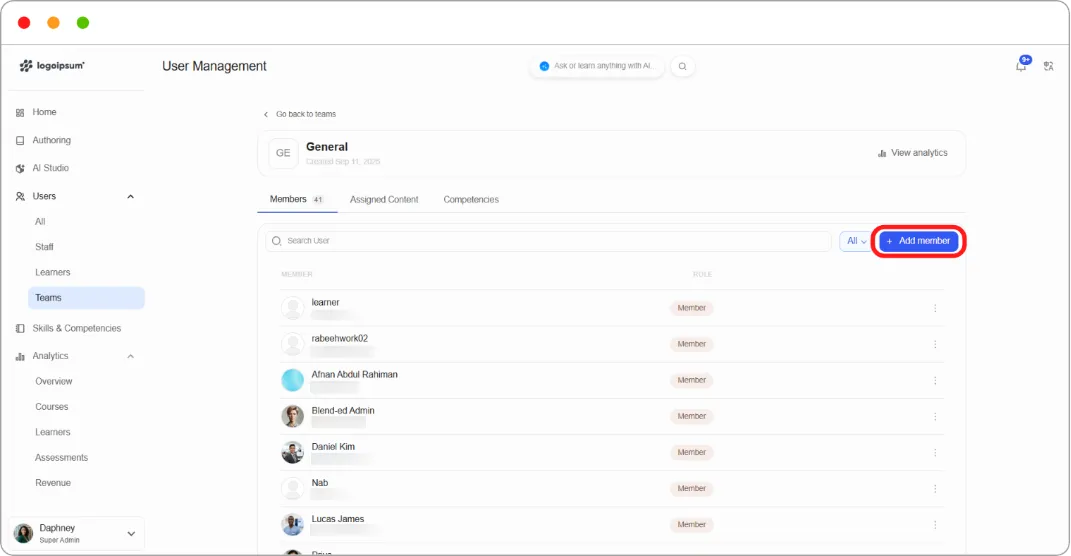The image size is (1071, 556).
Task: Click the Skills & Competencies icon
Action: [x=20, y=329]
